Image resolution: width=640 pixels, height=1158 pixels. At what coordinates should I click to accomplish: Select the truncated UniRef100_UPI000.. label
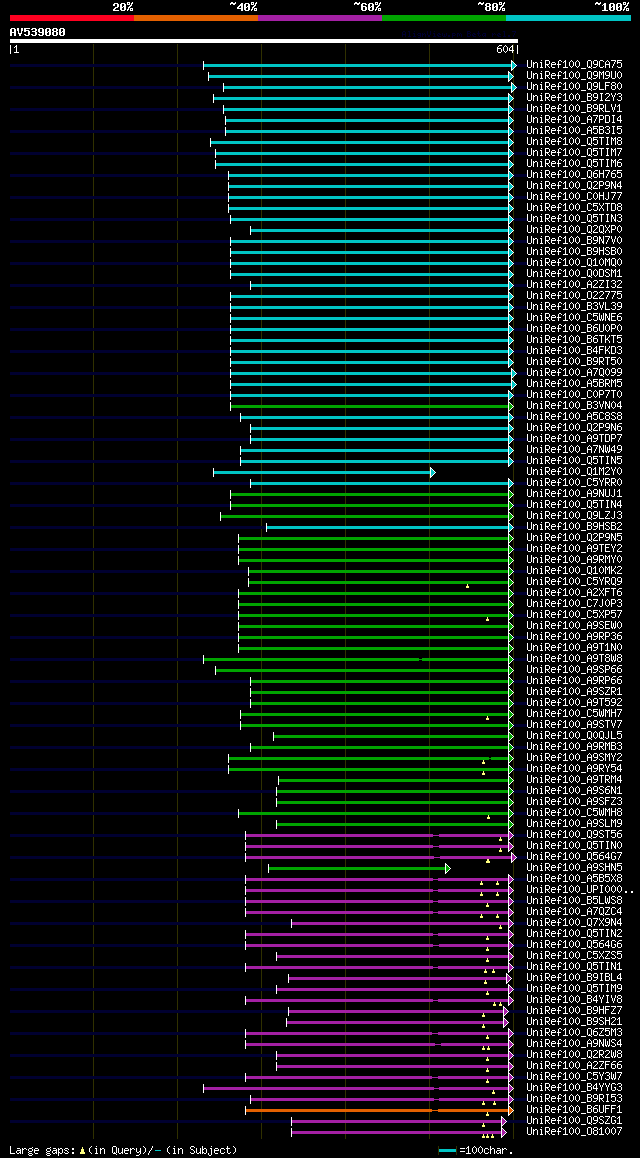pyautogui.click(x=579, y=890)
